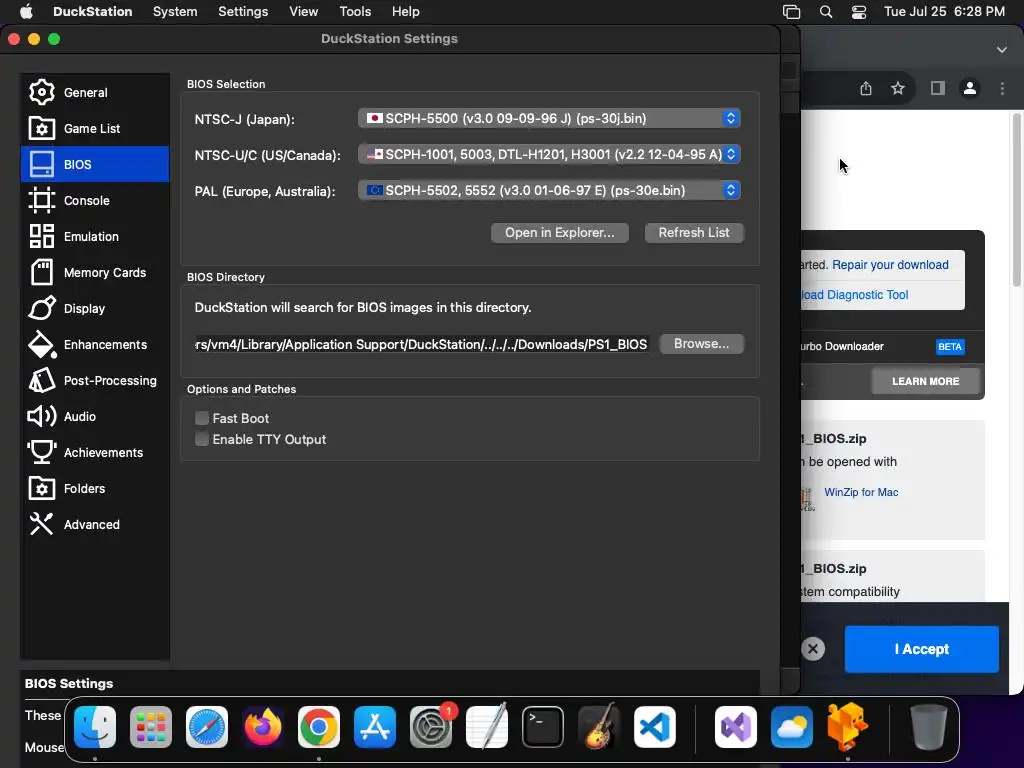The width and height of the screenshot is (1024, 768).
Task: Click the BIOS directory path field
Action: pyautogui.click(x=422, y=344)
